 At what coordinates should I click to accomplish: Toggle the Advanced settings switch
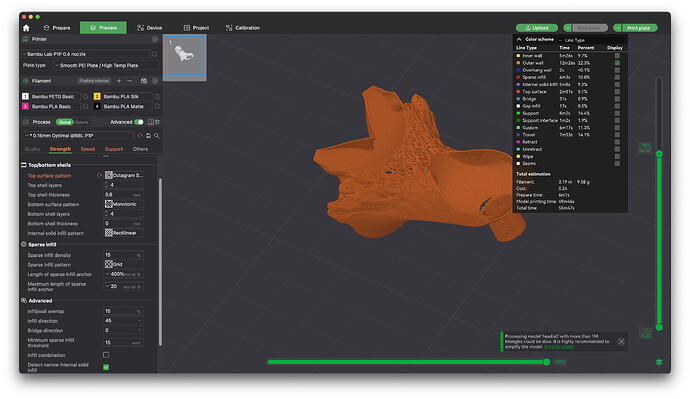click(139, 122)
